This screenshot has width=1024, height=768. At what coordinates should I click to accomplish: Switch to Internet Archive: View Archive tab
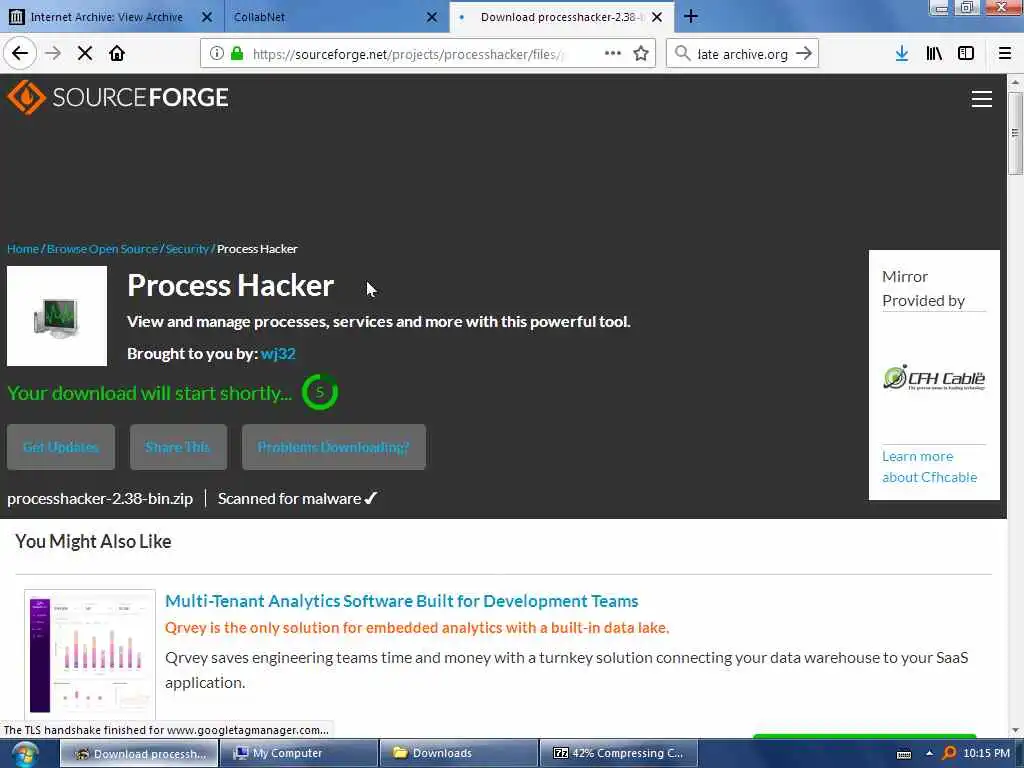(106, 17)
